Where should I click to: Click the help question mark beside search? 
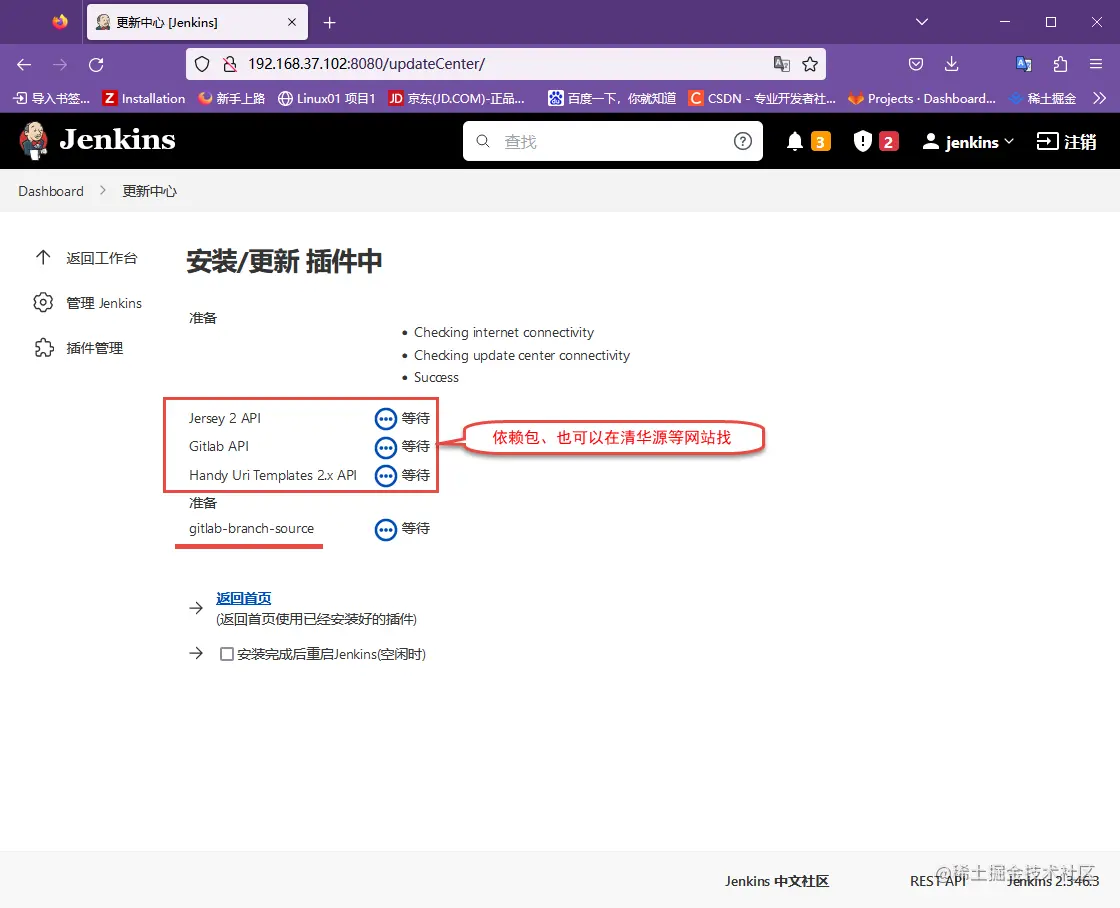tap(742, 141)
